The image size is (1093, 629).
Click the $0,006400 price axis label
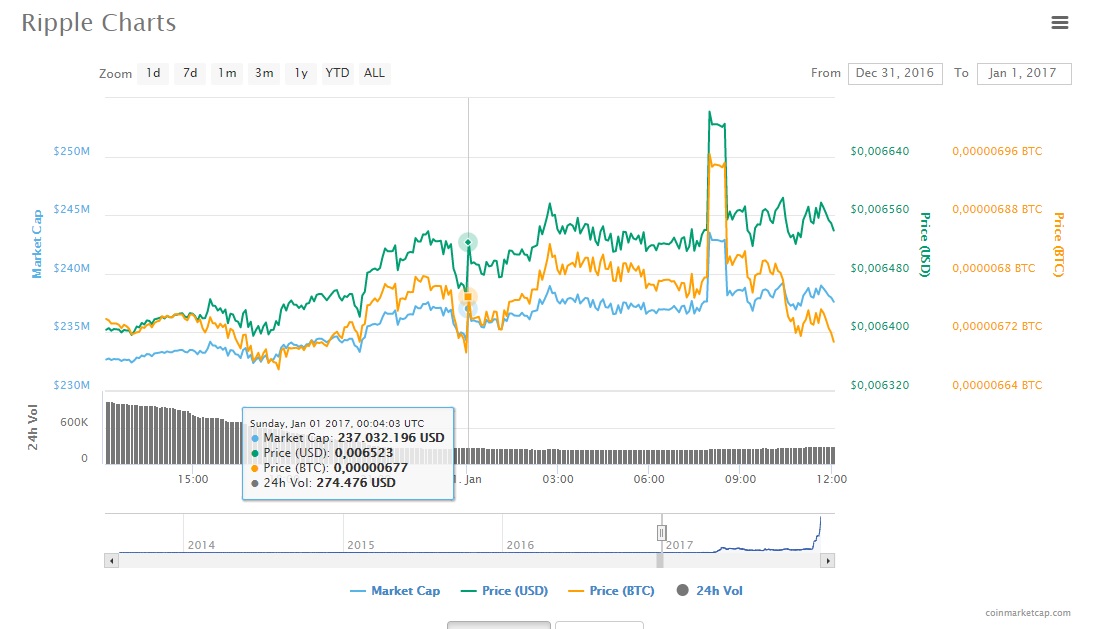[880, 326]
